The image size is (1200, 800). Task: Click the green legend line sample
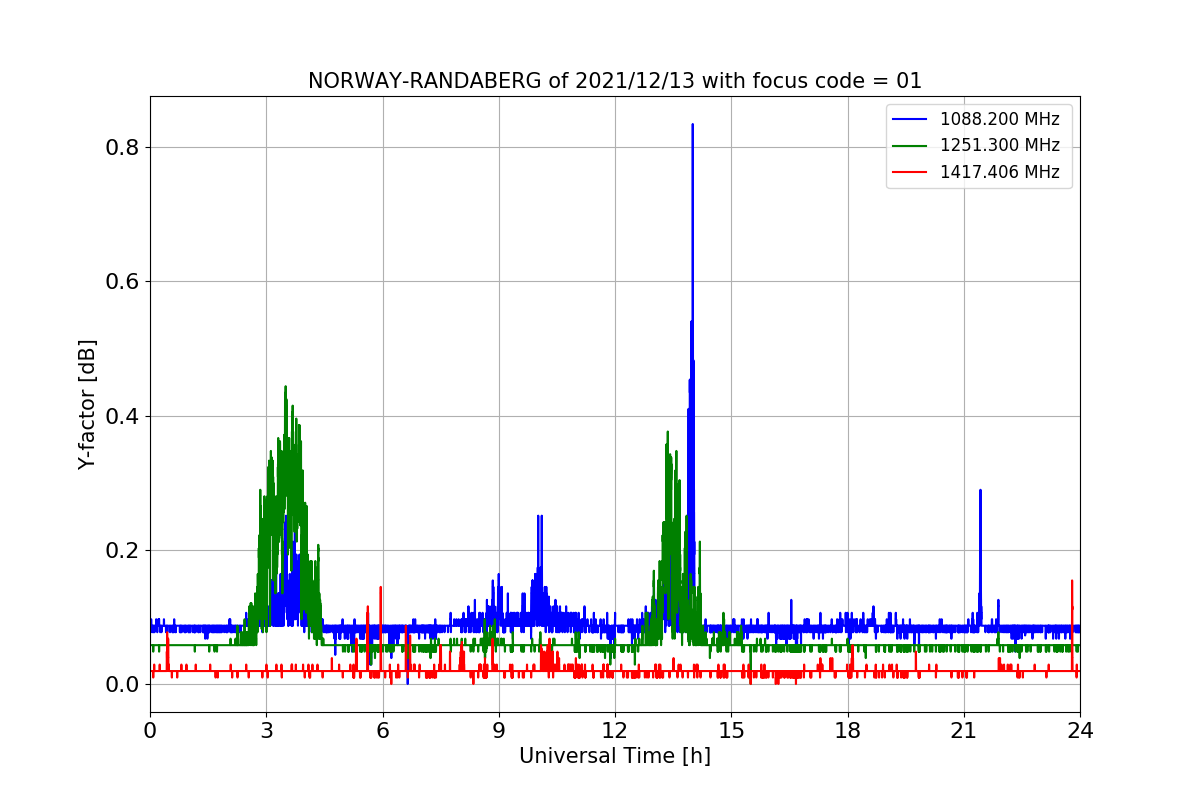[910, 146]
